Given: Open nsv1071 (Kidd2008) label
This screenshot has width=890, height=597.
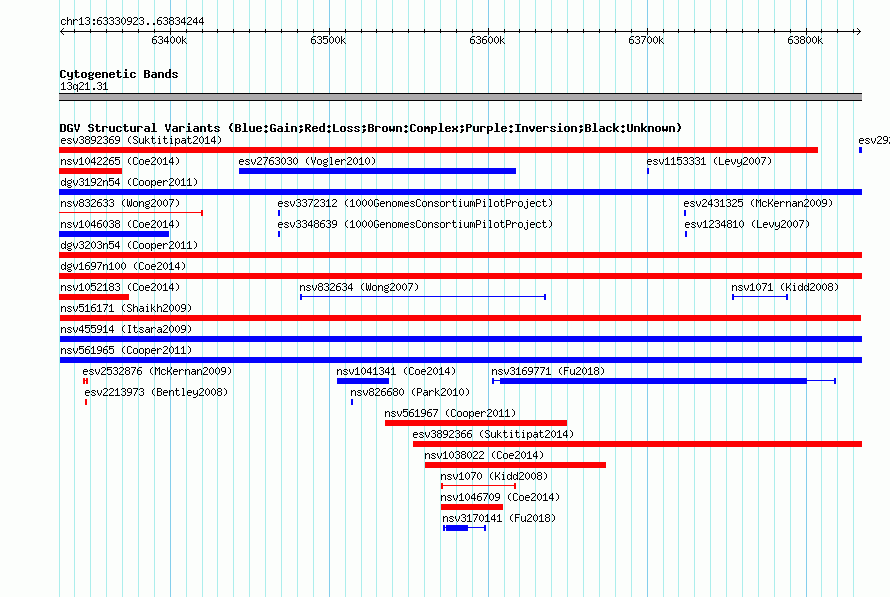Looking at the screenshot, I should click(x=784, y=287).
